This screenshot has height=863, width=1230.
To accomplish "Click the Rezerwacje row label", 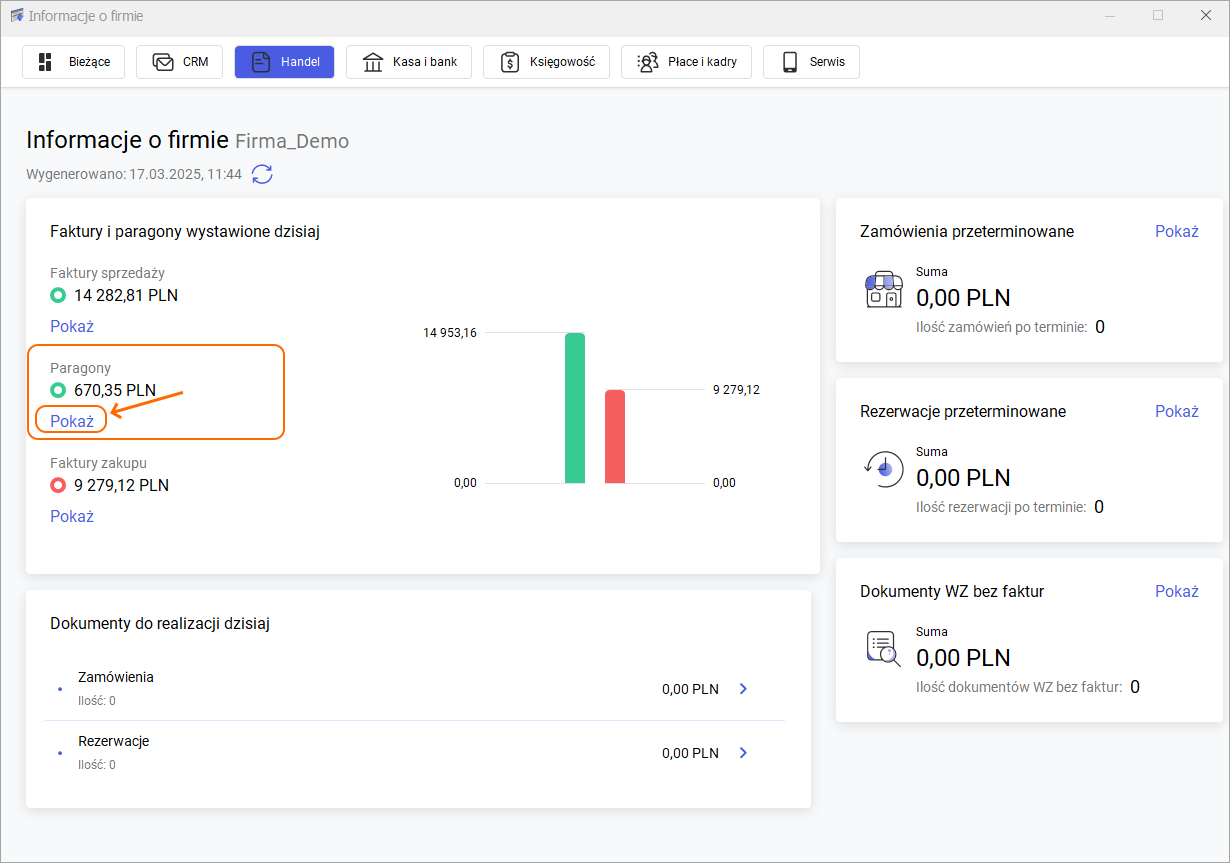I will pyautogui.click(x=114, y=741).
